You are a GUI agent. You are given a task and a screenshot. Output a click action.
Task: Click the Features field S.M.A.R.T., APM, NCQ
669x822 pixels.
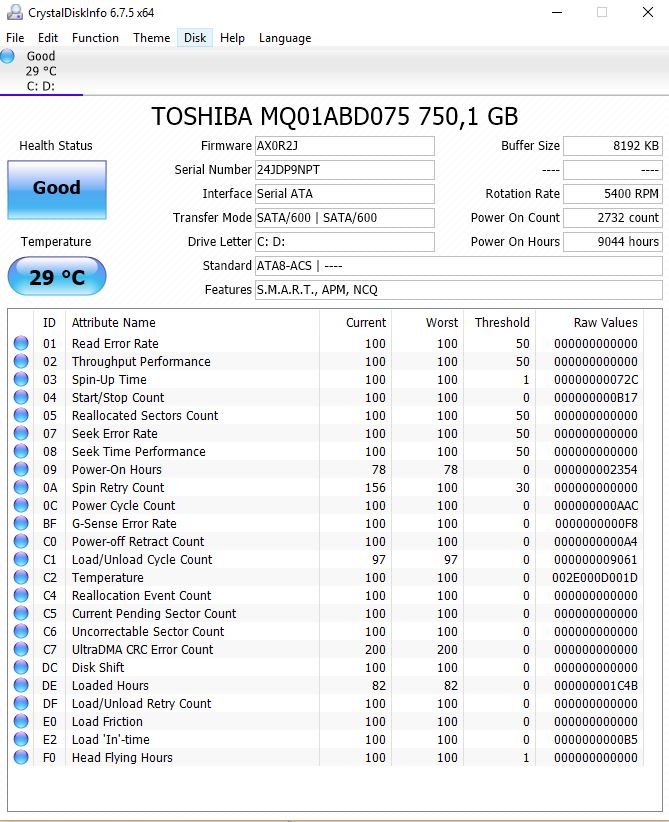tap(458, 290)
